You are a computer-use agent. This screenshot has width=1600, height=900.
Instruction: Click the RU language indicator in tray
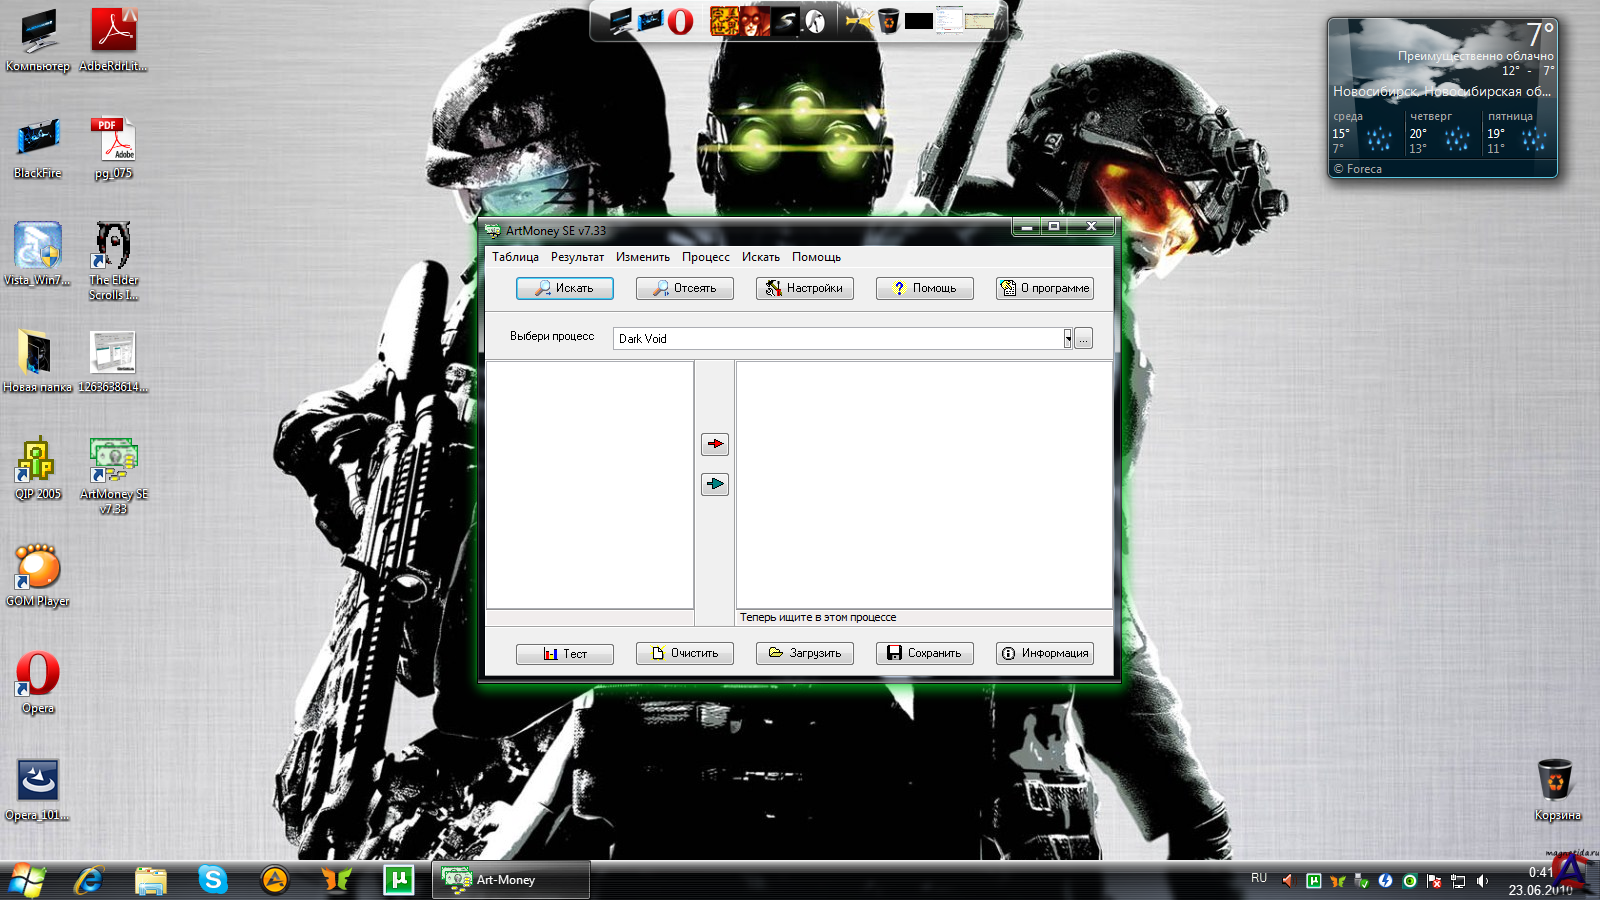1259,878
